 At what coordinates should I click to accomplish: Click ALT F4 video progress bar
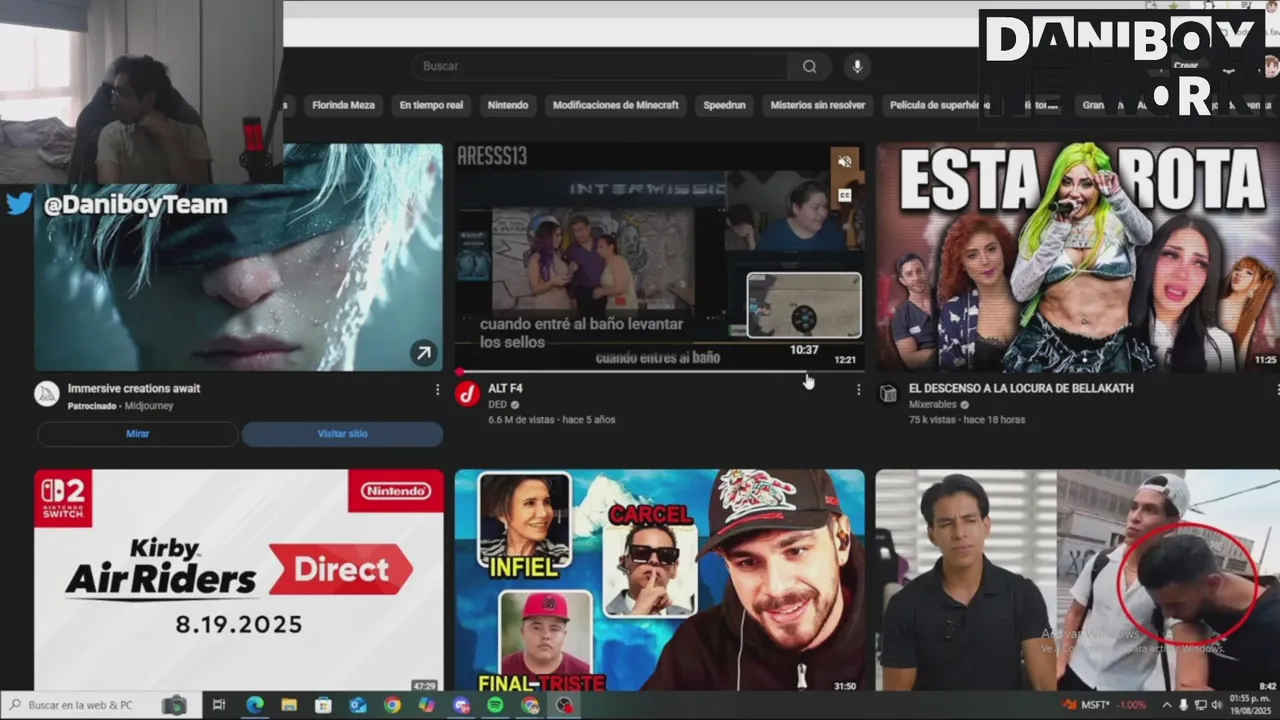click(659, 372)
